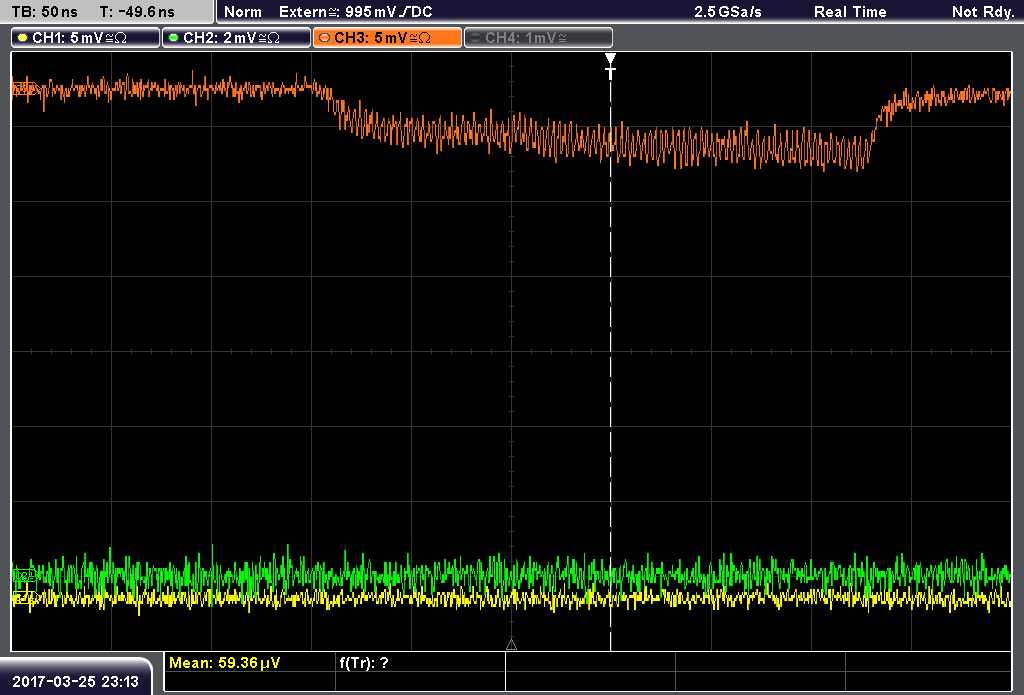Select the active CH3 5 mV channel tab
Screen dimensions: 1024x695
[x=387, y=38]
